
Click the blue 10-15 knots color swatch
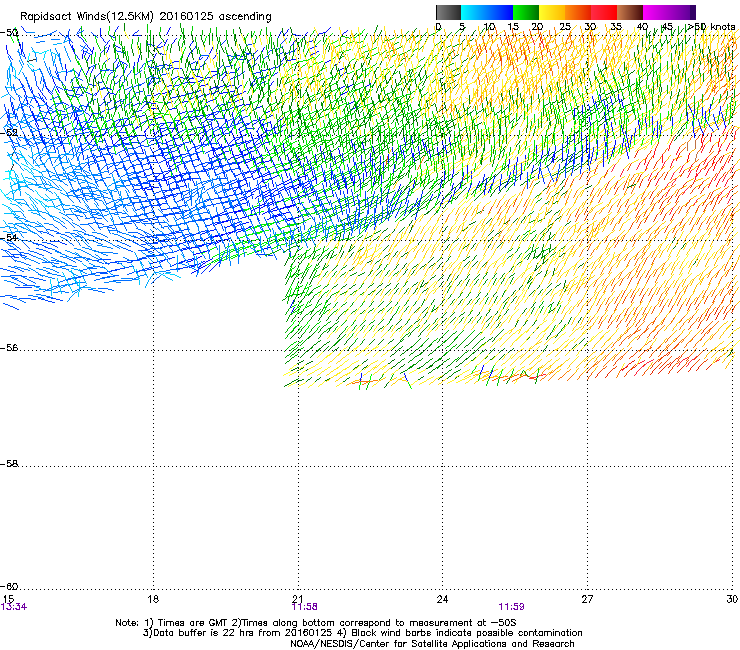pos(500,12)
